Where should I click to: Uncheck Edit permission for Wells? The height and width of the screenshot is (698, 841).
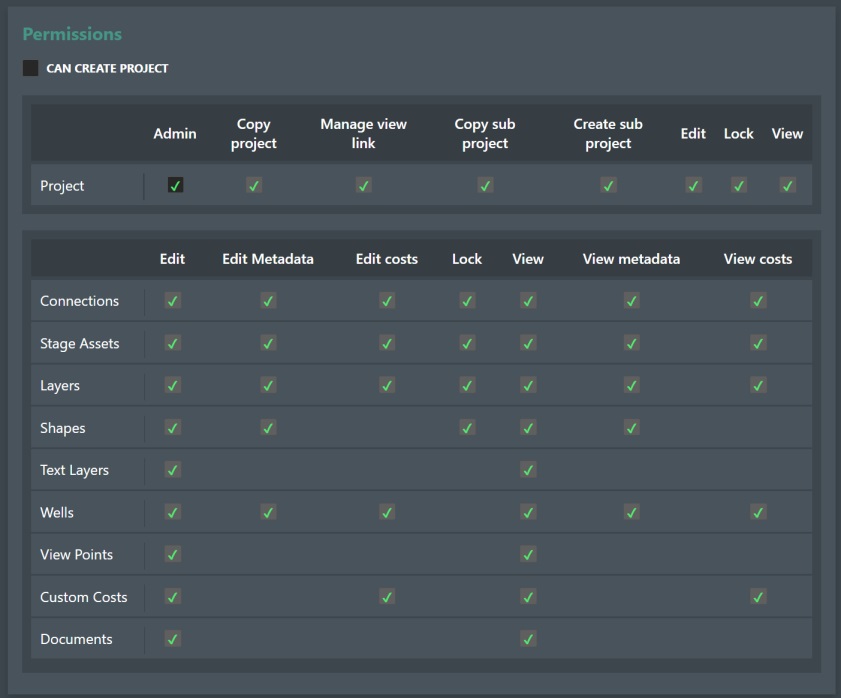[x=173, y=512]
